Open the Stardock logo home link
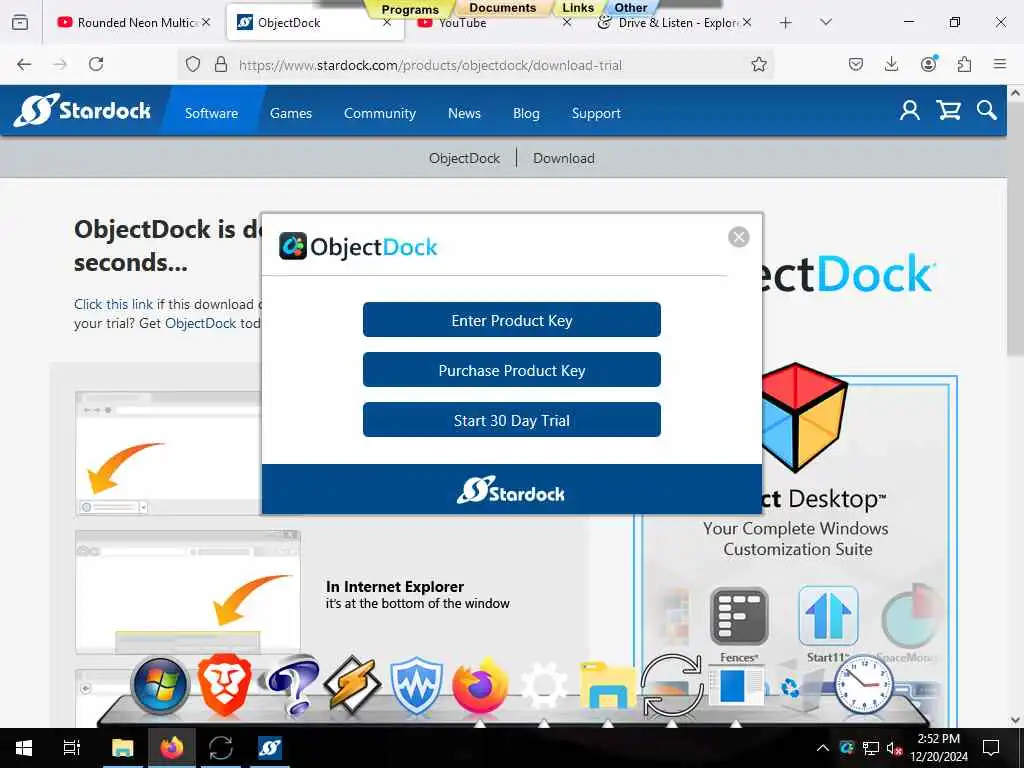 [82, 110]
